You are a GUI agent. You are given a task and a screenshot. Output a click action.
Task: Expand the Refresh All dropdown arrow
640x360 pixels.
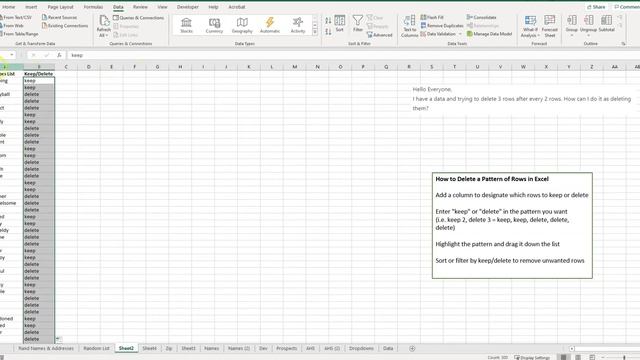click(107, 36)
